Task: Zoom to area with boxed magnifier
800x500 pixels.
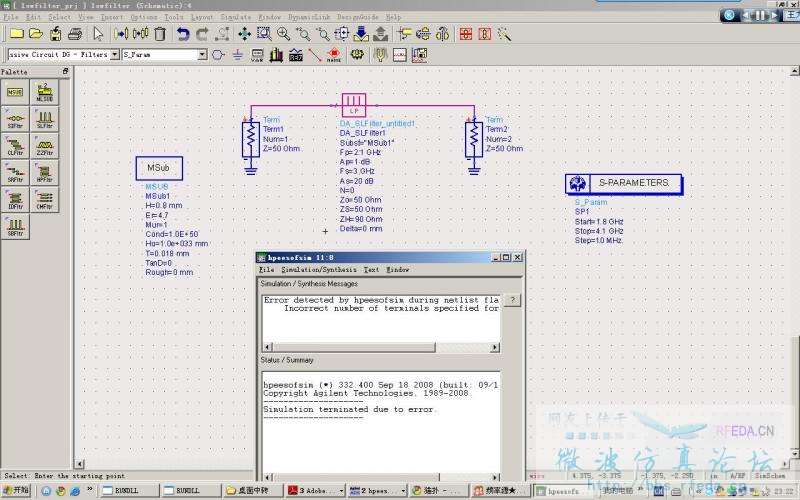Action: click(264, 34)
